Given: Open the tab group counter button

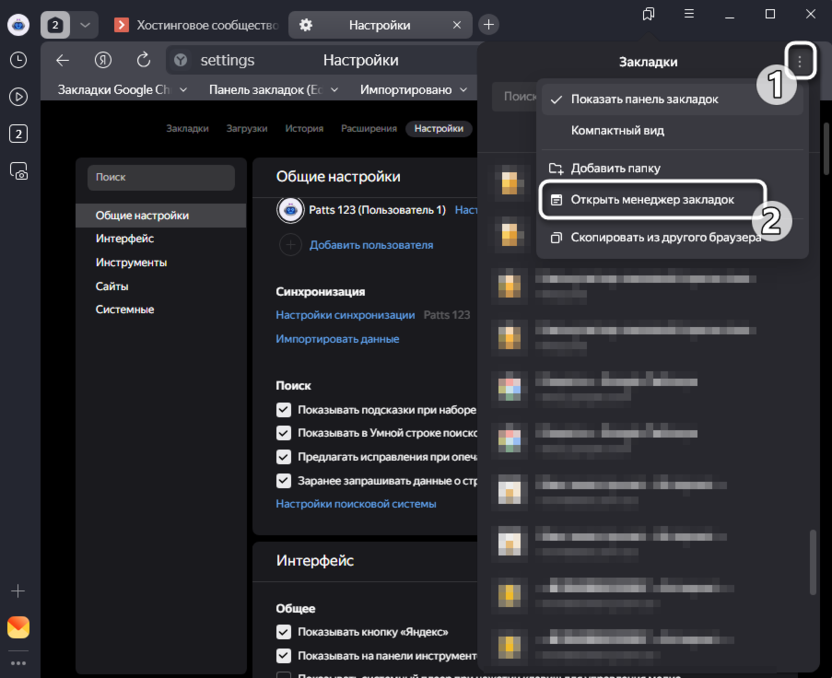Looking at the screenshot, I should [55, 25].
